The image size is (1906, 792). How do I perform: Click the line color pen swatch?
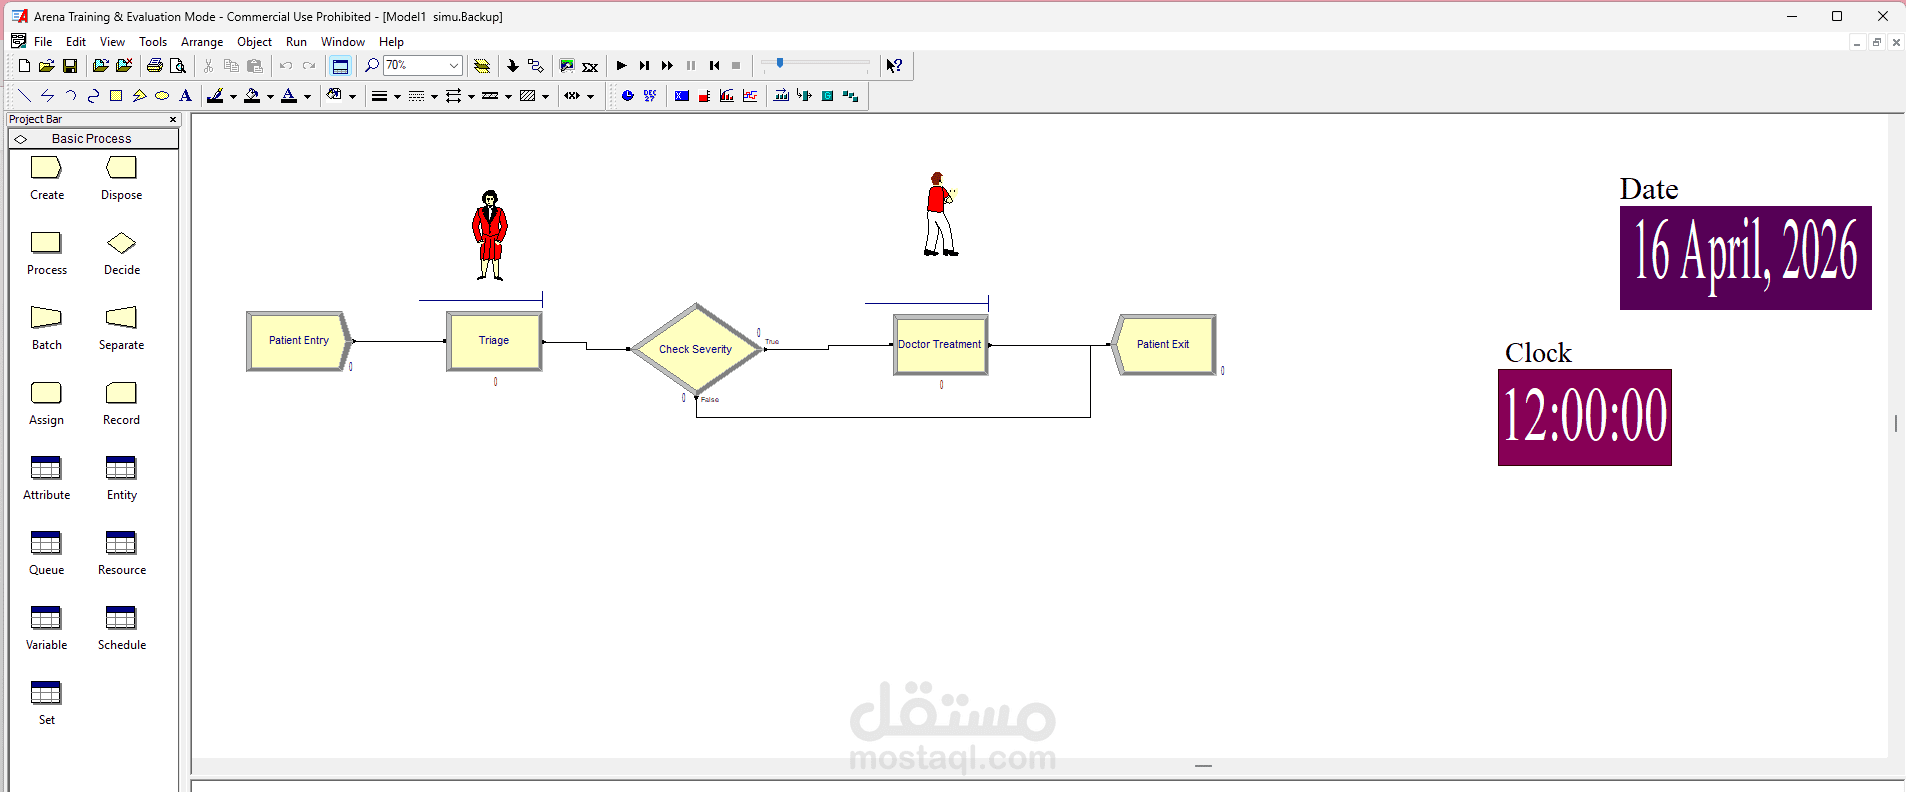point(215,96)
